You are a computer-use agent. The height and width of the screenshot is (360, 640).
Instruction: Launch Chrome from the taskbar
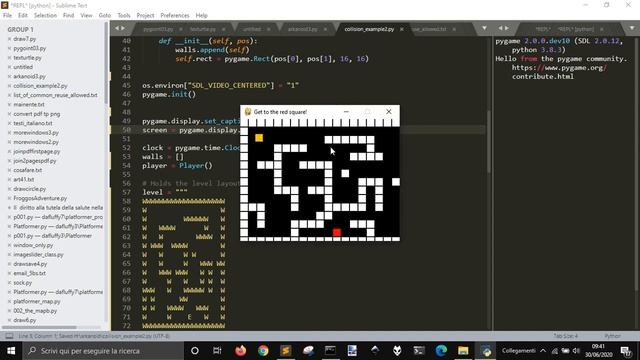pos(263,351)
